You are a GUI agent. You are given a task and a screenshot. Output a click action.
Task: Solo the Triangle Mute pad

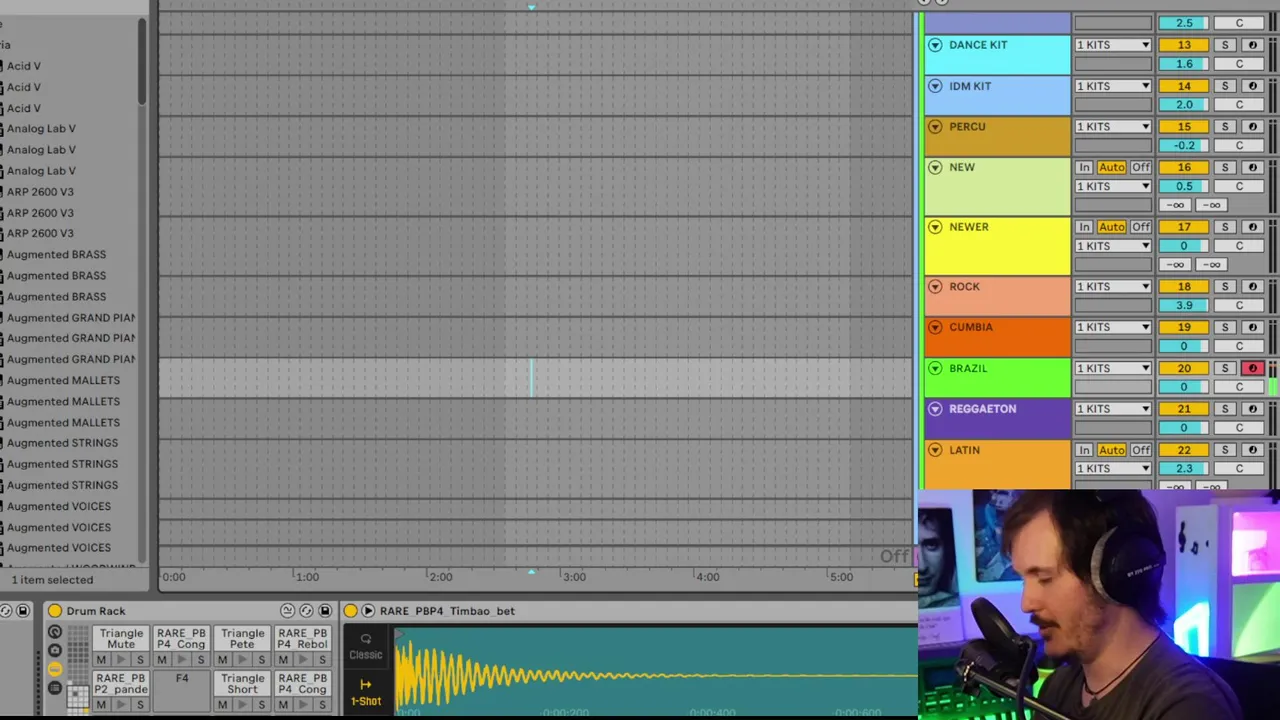click(140, 660)
